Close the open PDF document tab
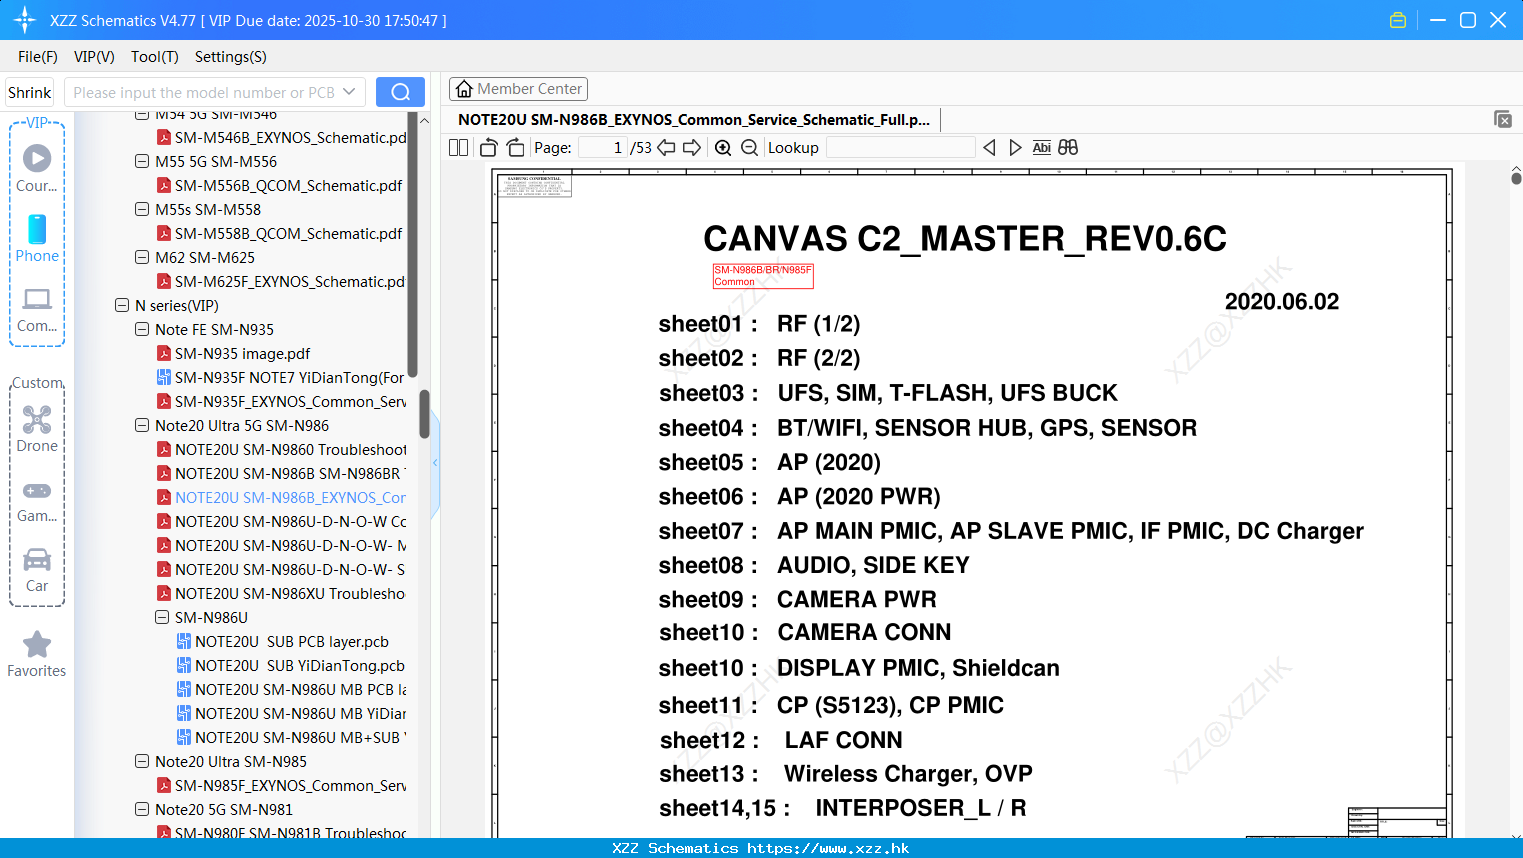Screen dimensions: 1523x858 1502,119
